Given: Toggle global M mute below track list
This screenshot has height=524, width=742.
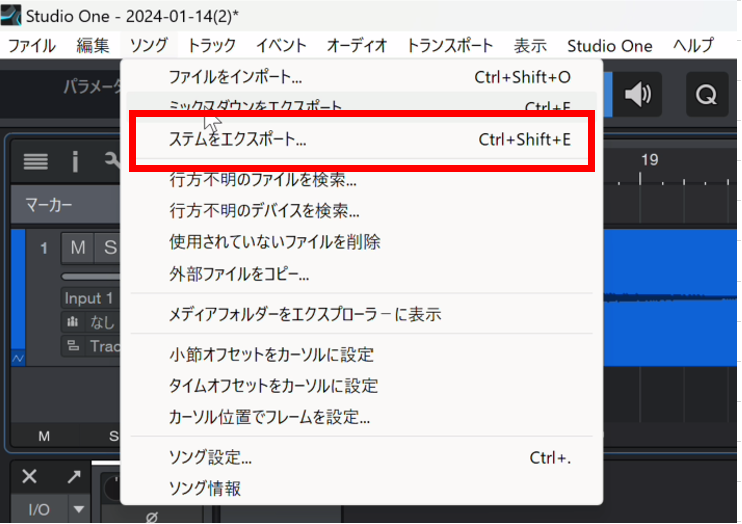Looking at the screenshot, I should point(44,436).
